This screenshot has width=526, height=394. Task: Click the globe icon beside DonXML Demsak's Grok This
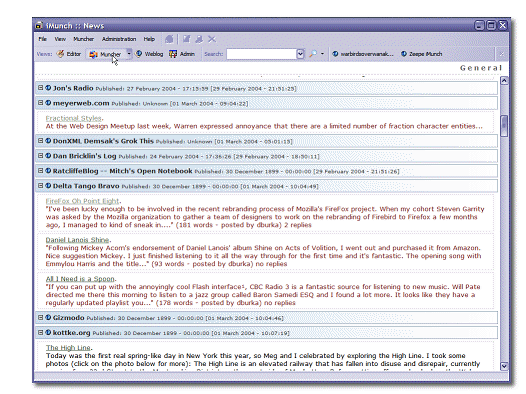[48, 141]
